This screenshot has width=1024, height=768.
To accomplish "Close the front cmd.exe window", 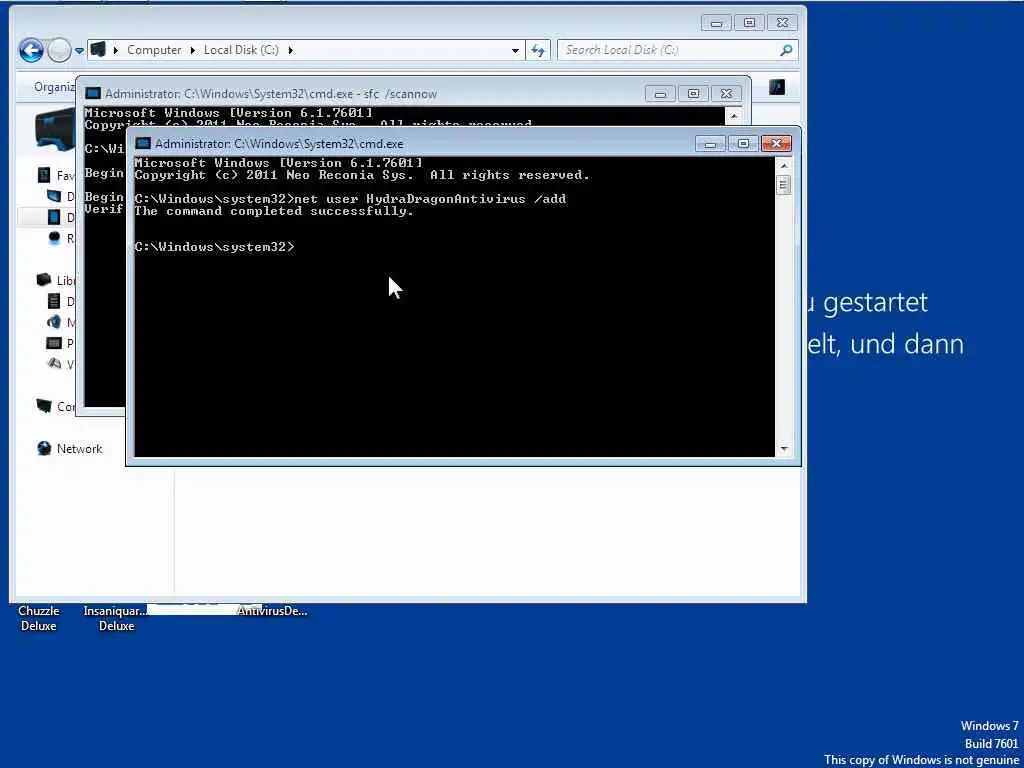I will 776,144.
